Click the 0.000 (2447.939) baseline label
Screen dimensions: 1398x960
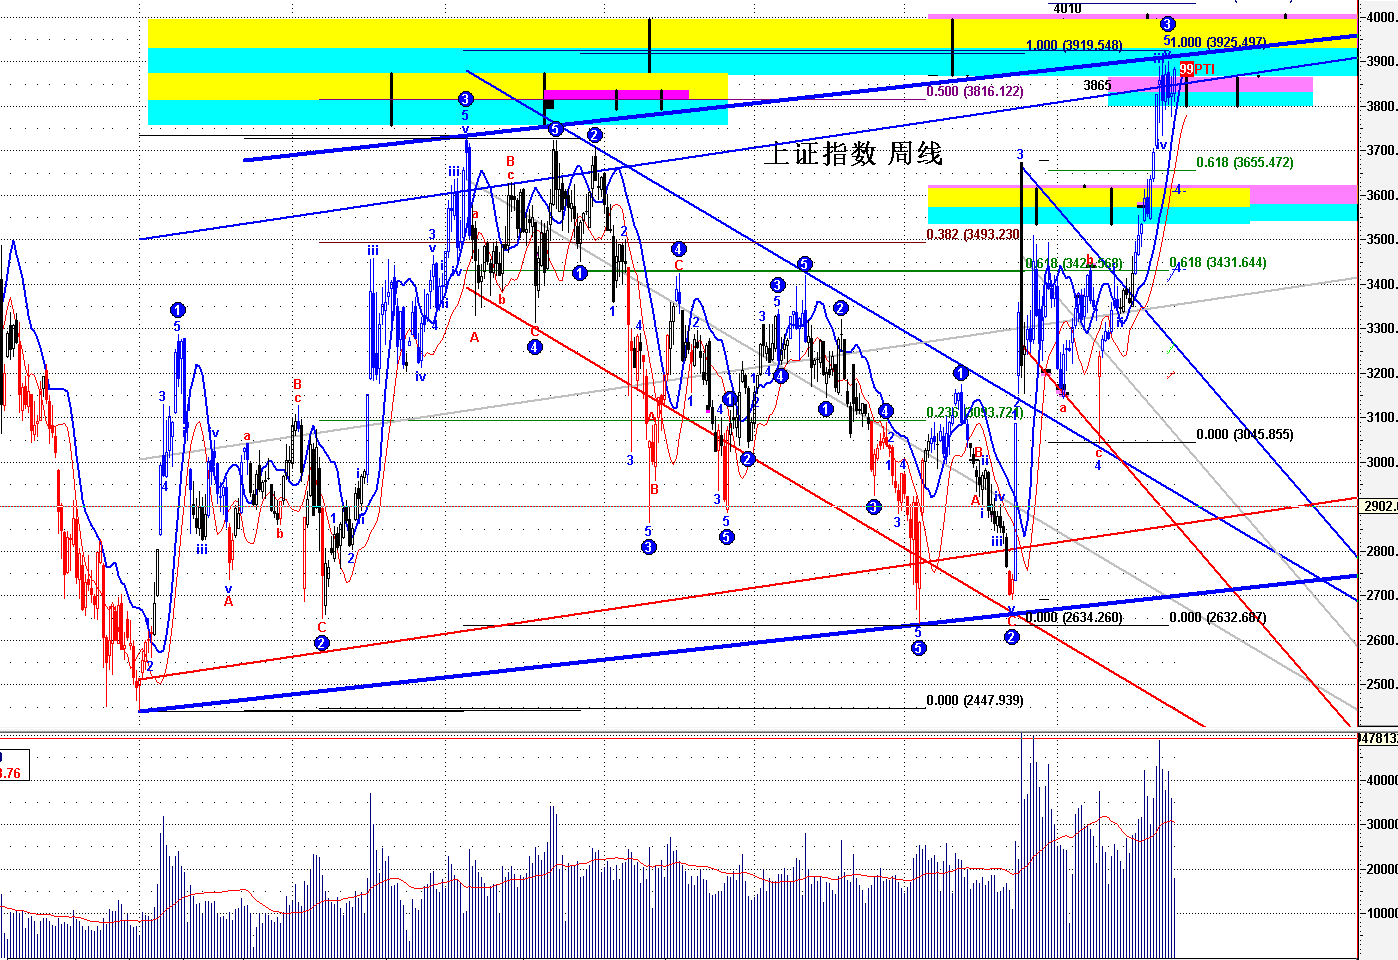pos(975,700)
